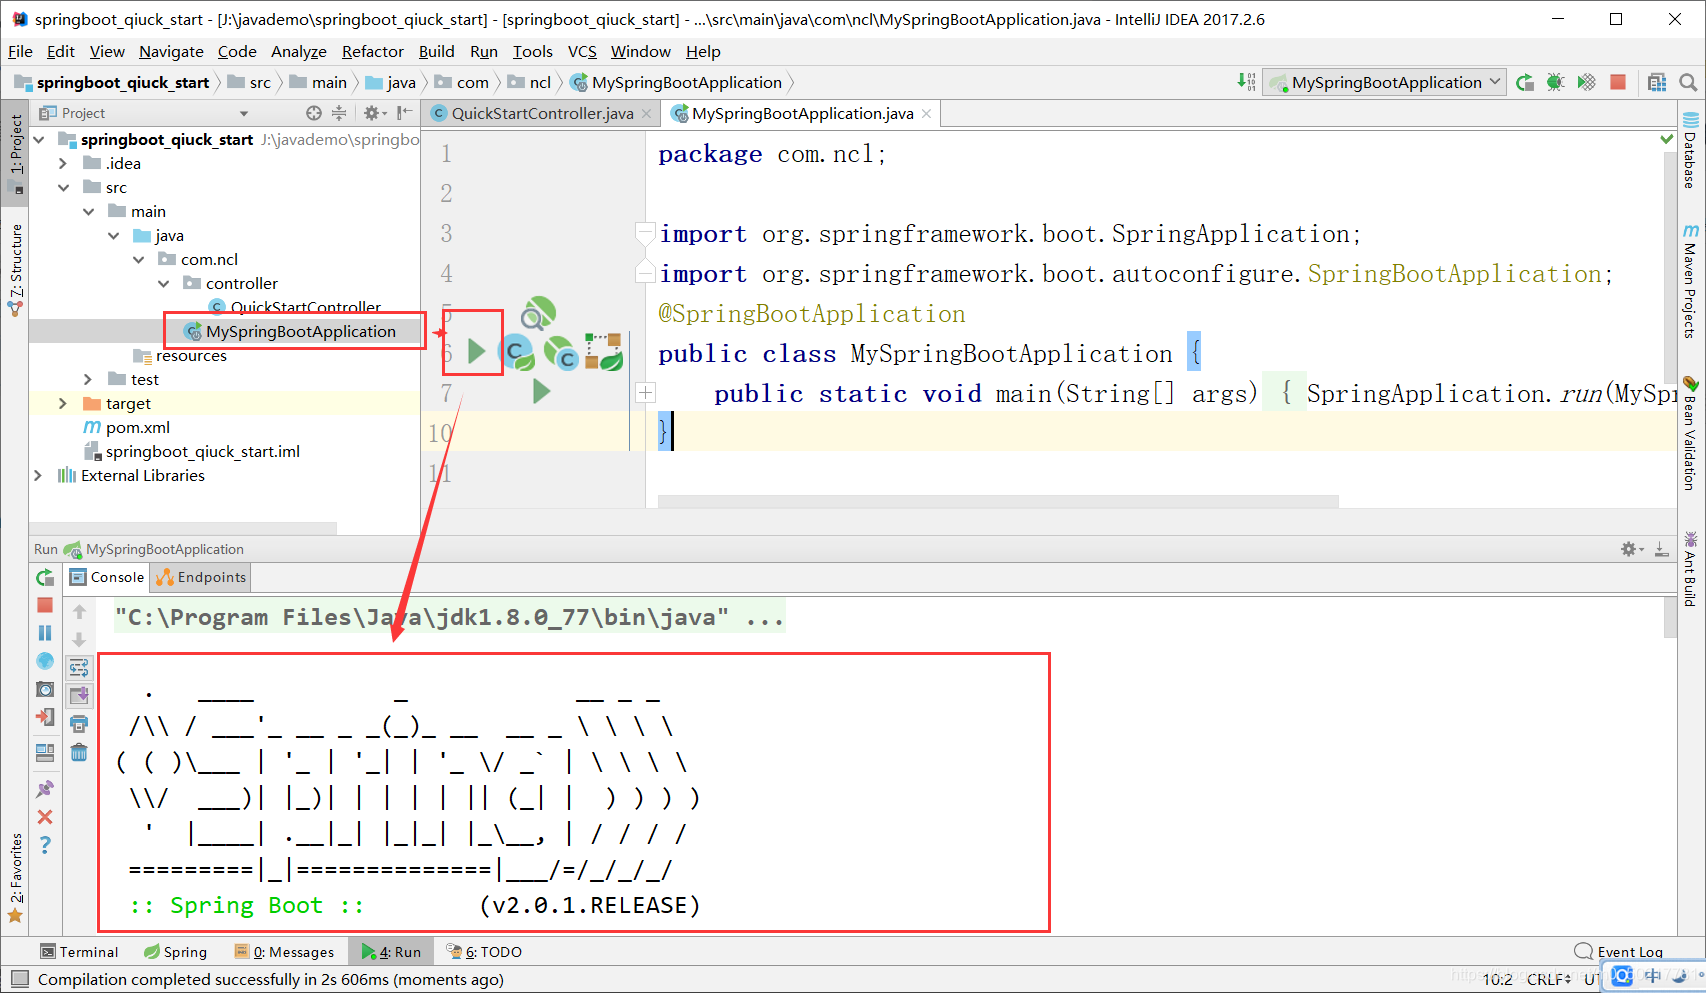Clear console with trash can icon
Screen dimensions: 1706x993
[x=79, y=752]
